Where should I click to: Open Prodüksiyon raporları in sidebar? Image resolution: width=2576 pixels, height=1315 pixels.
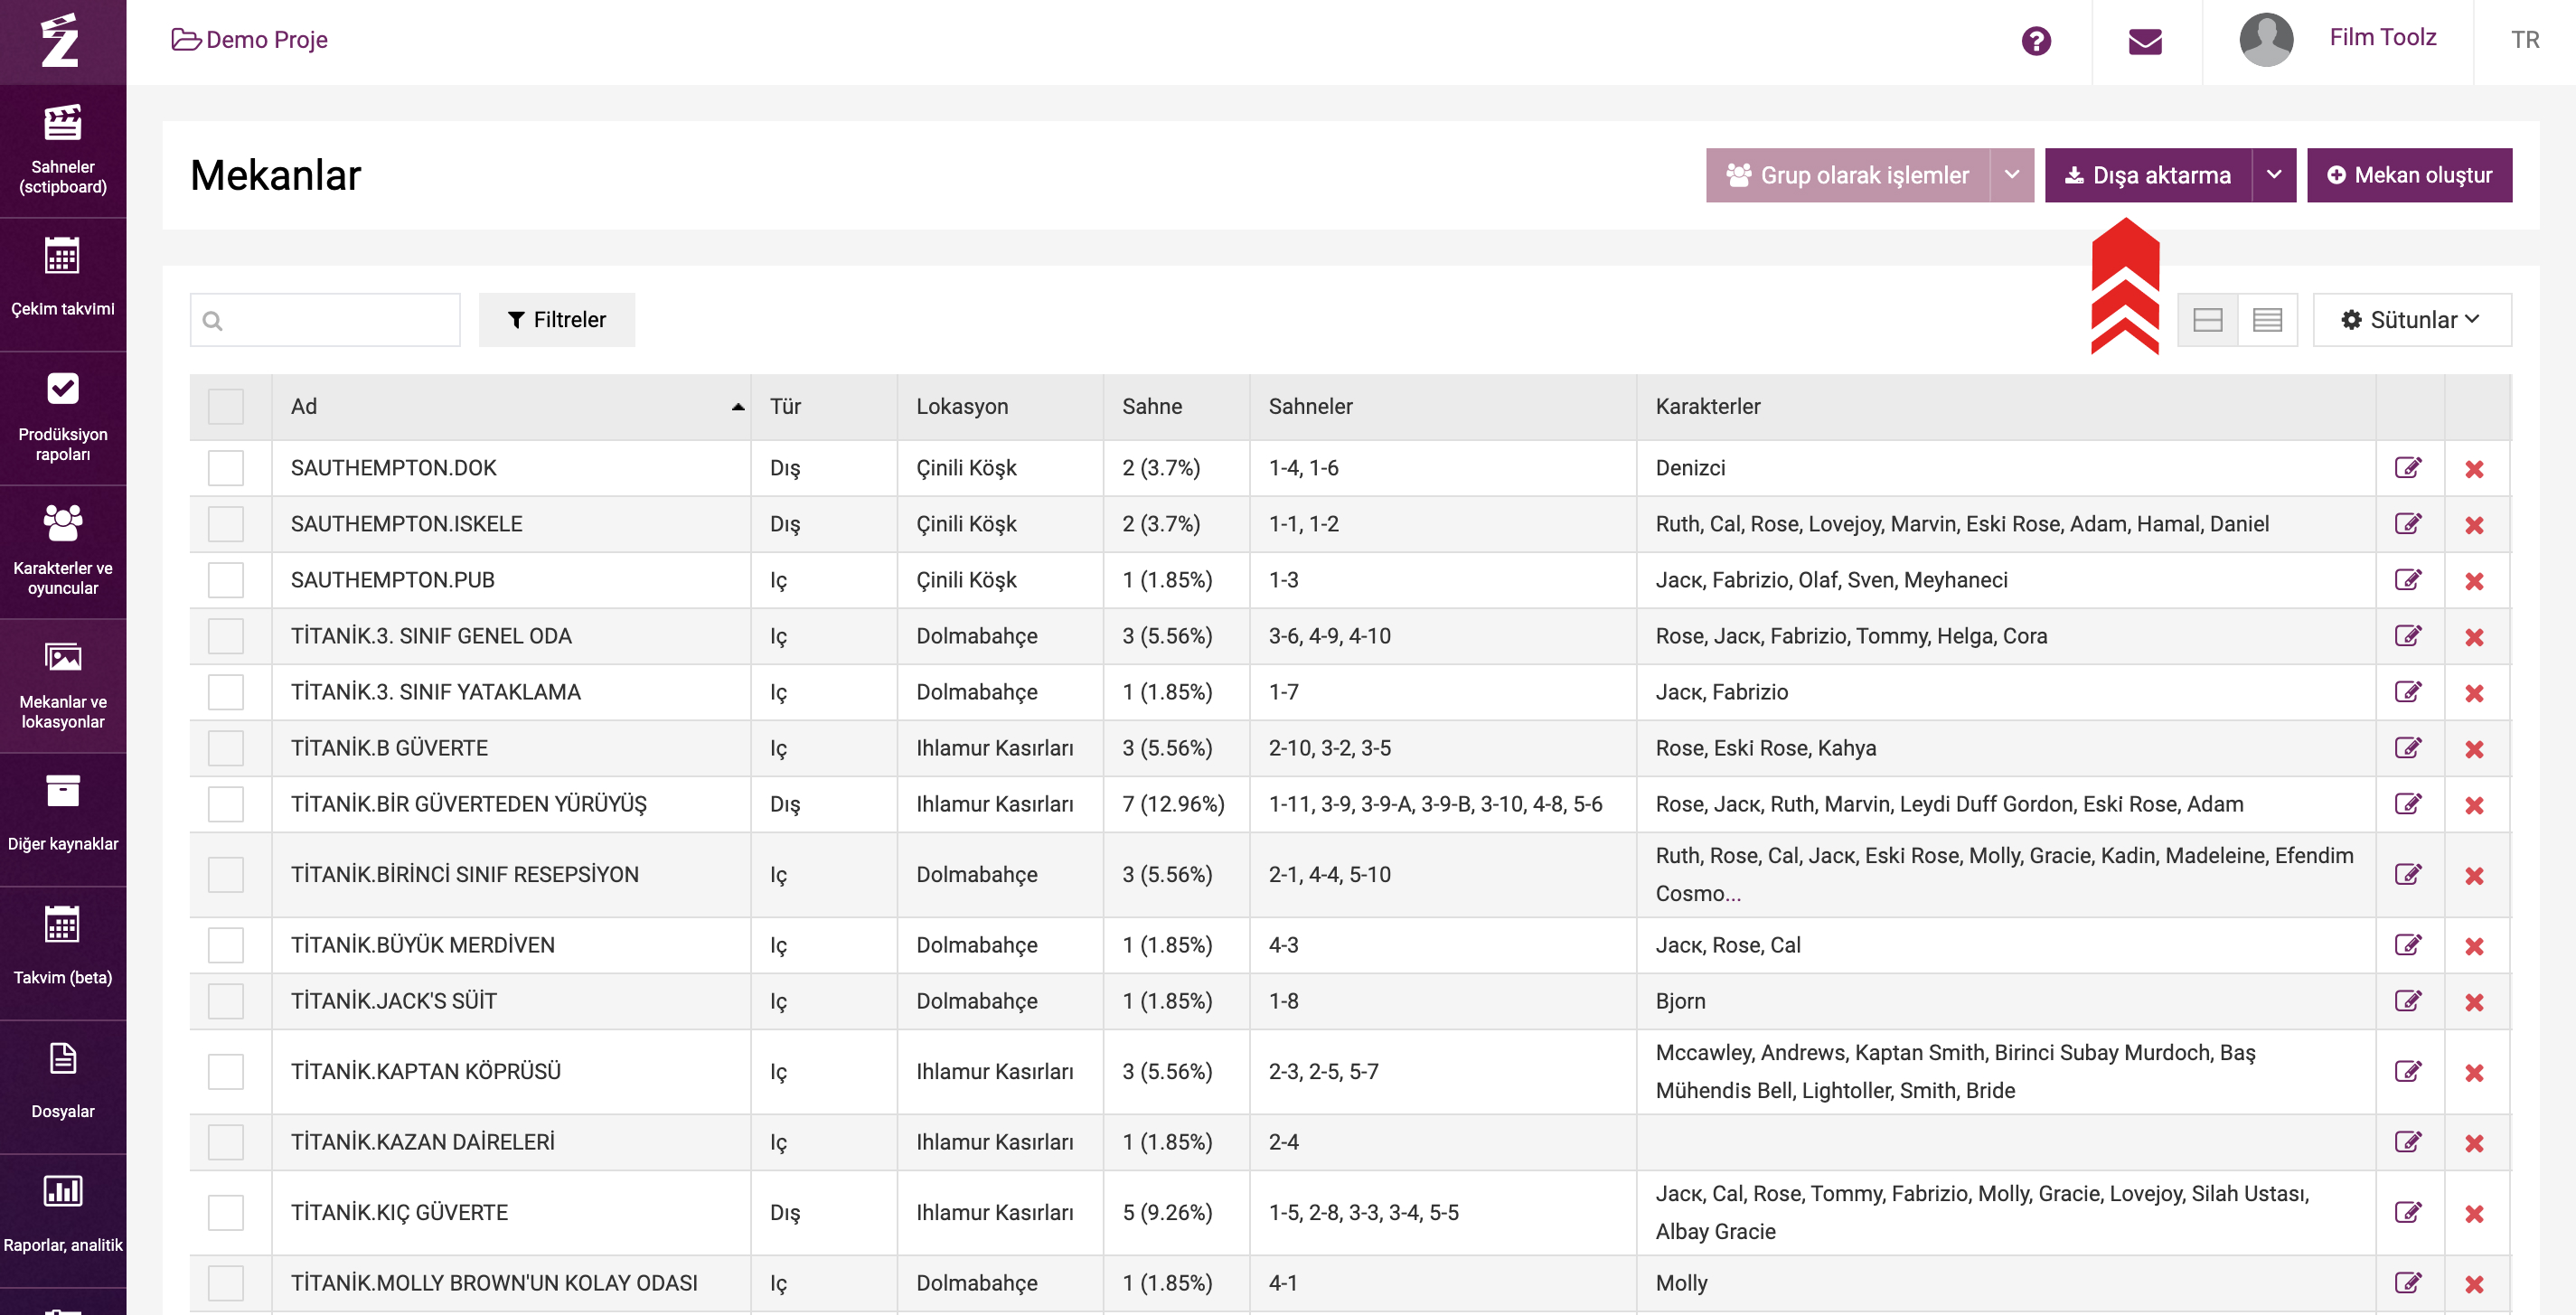(x=63, y=418)
